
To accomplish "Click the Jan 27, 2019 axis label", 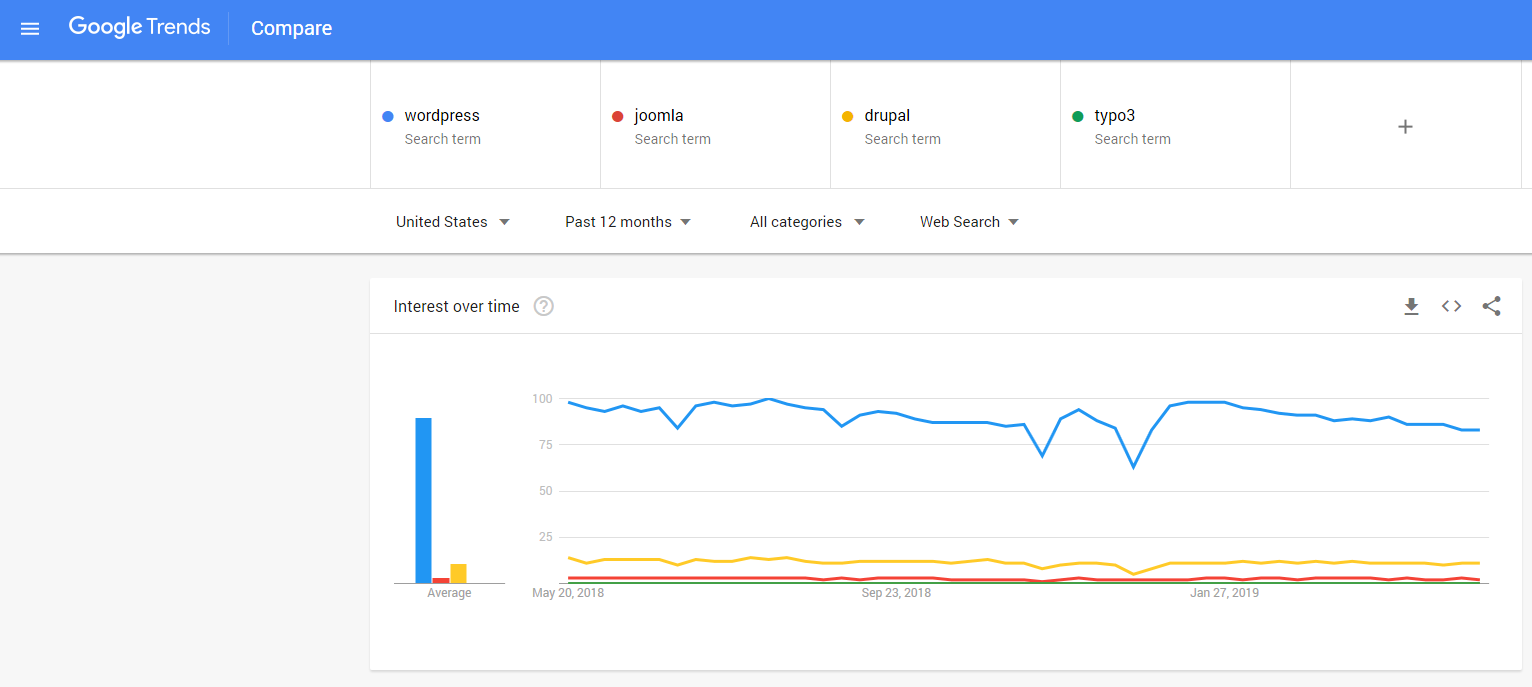I will point(1224,593).
